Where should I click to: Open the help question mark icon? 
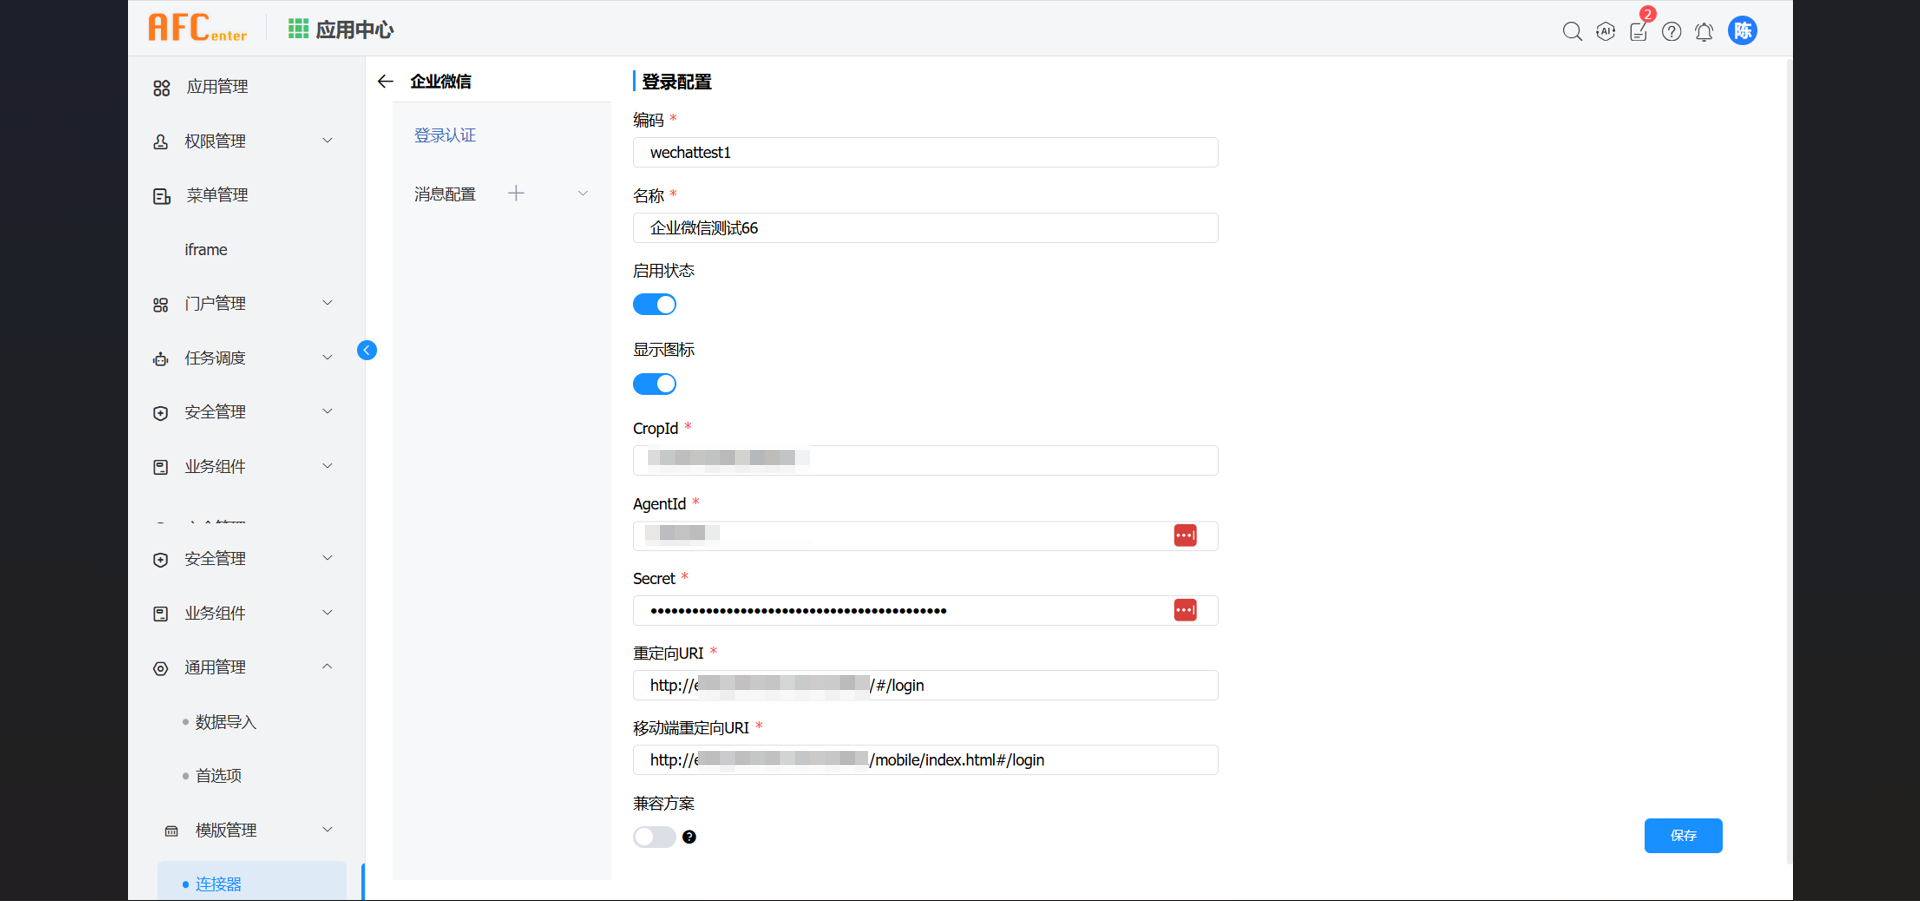1671,31
